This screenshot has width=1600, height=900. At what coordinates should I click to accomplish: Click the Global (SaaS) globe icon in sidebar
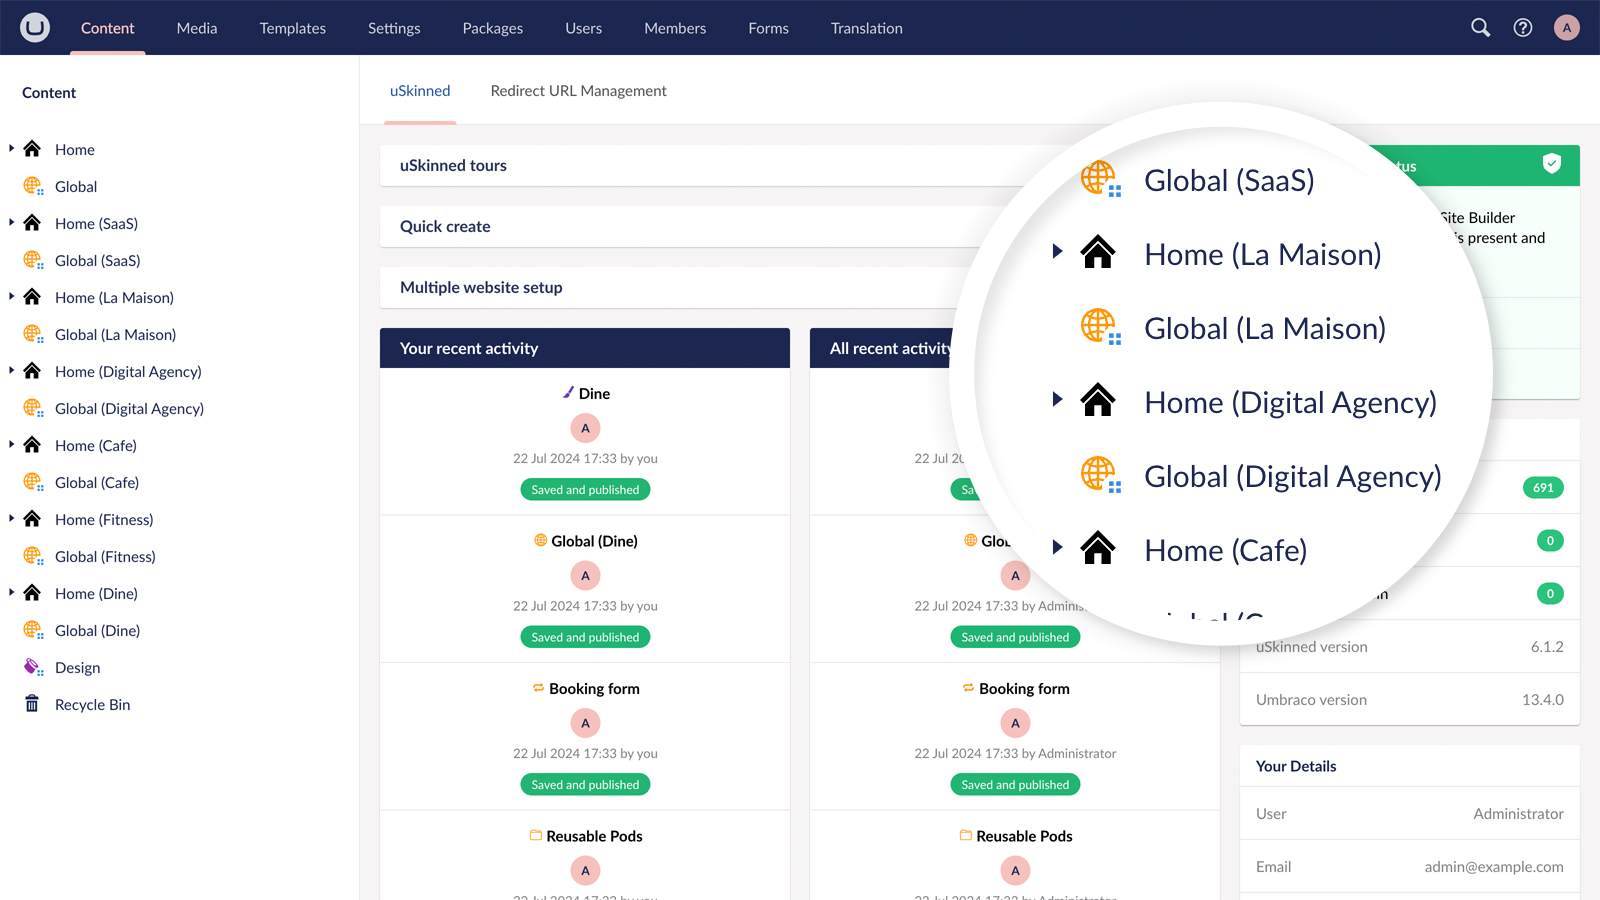33,260
